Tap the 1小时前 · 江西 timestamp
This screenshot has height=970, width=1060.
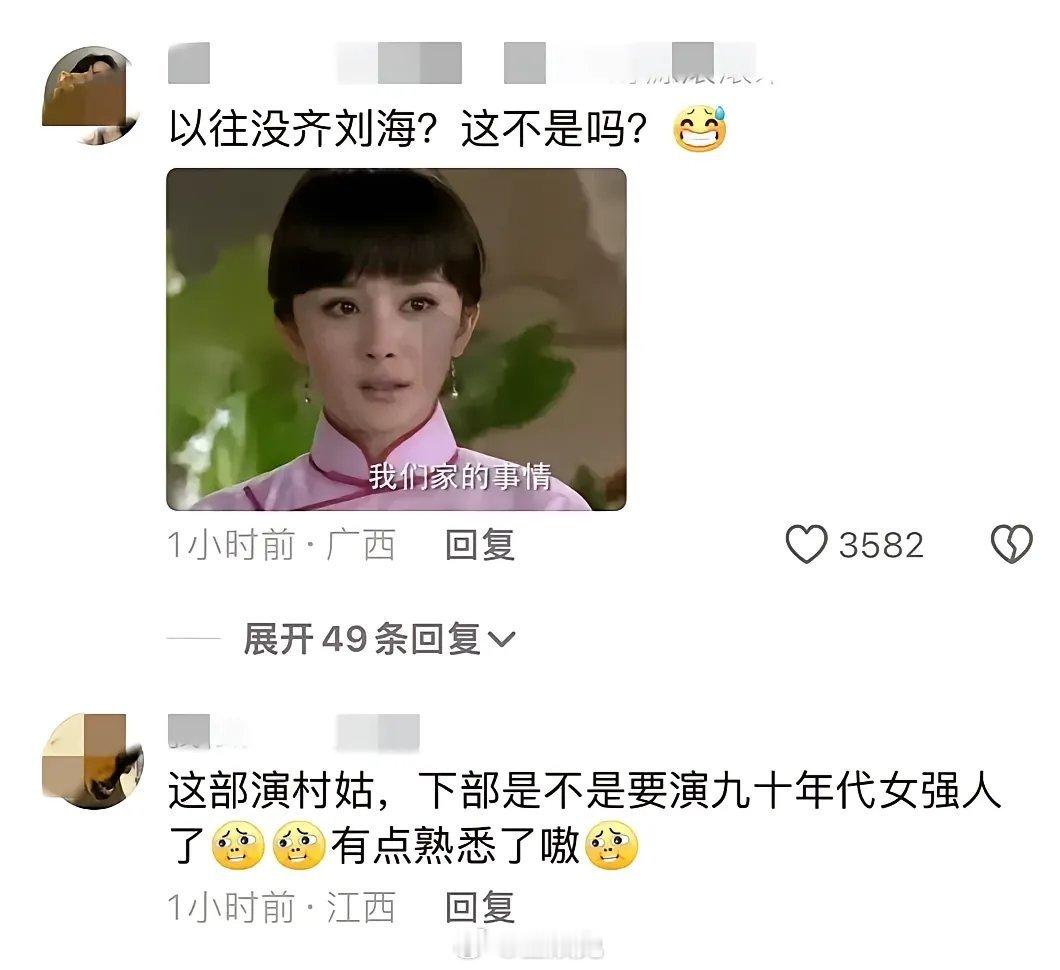(281, 906)
